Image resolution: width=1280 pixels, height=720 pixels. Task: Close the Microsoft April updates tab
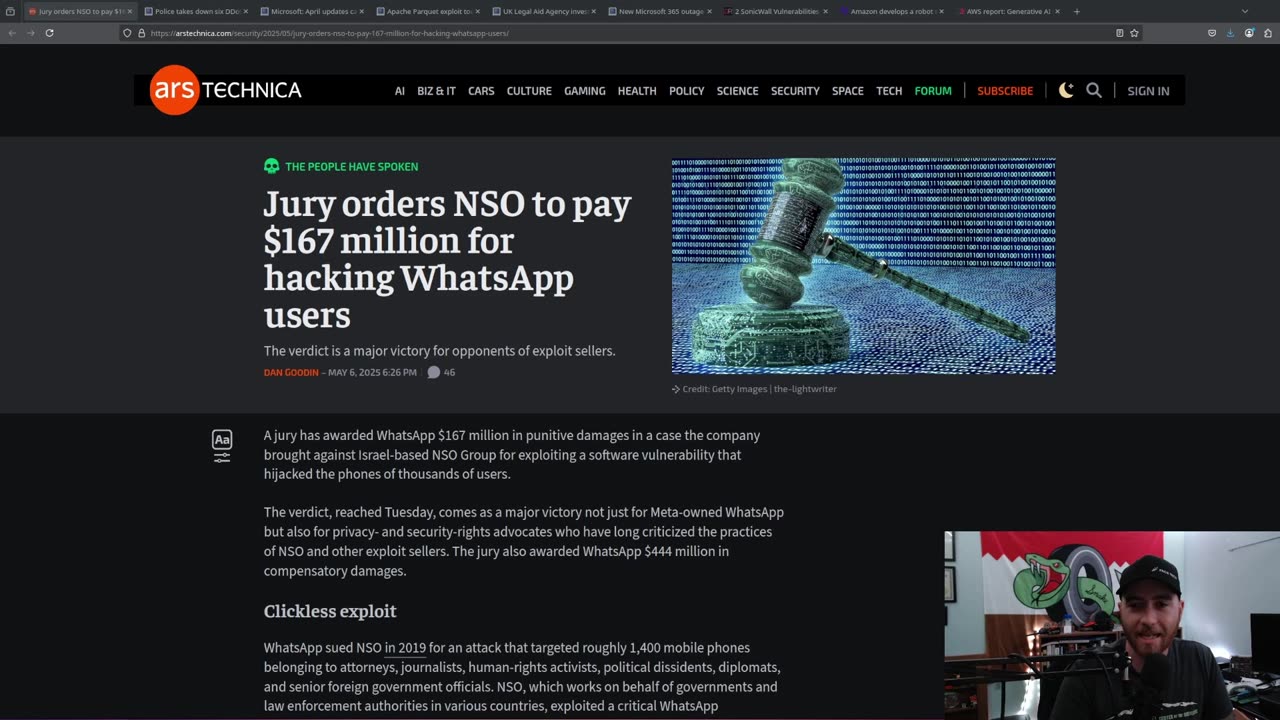(361, 12)
